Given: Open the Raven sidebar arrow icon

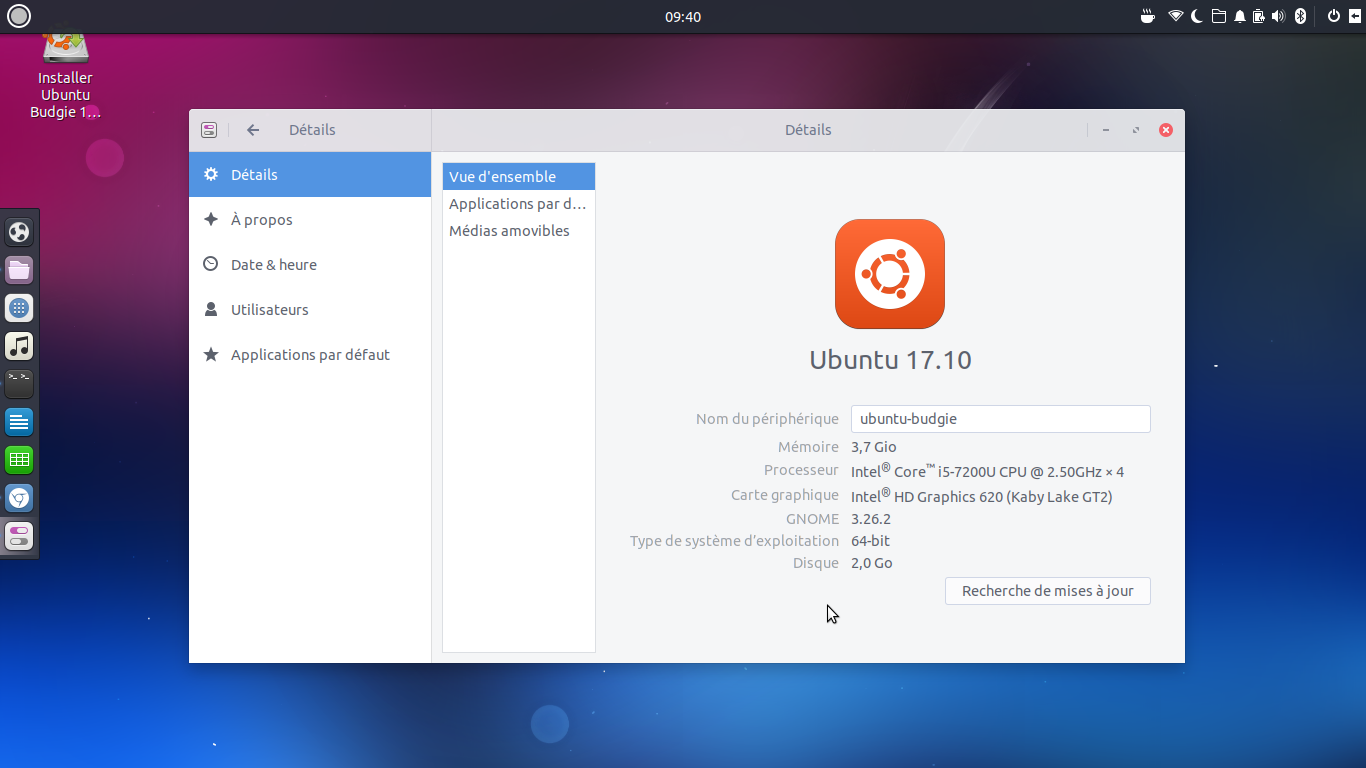Looking at the screenshot, I should pyautogui.click(x=1354, y=16).
